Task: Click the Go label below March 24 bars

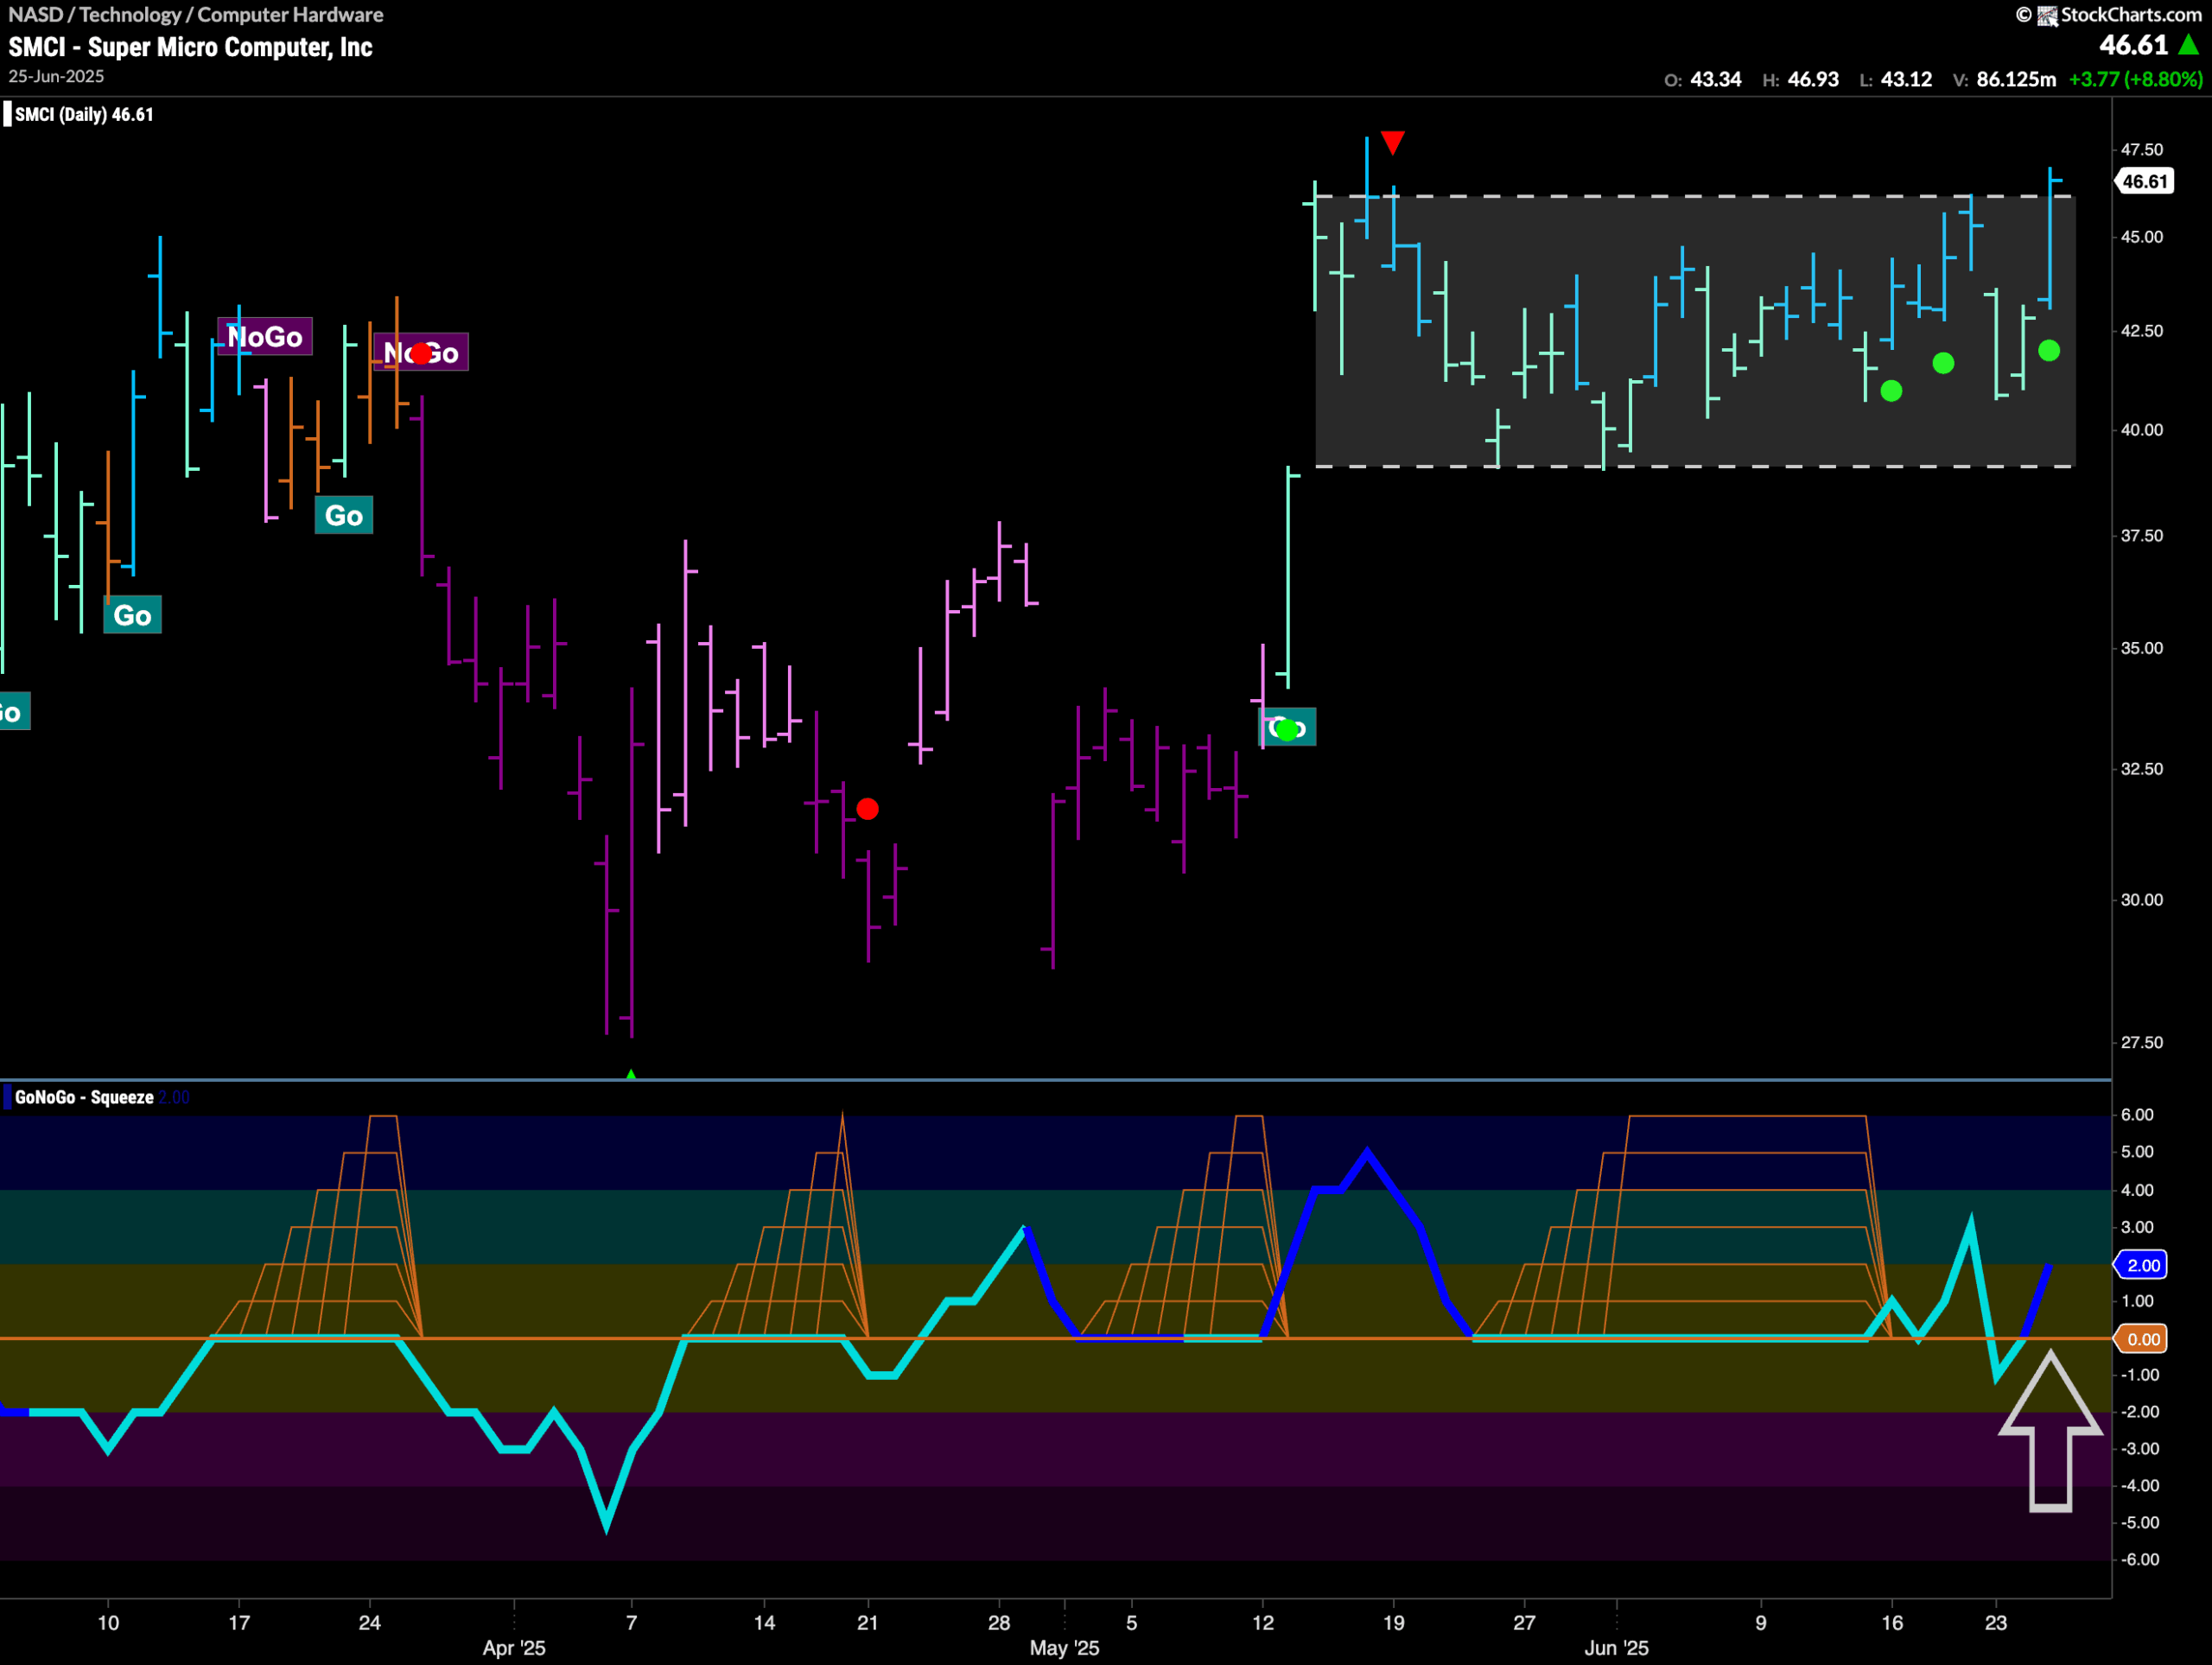Action: tap(344, 515)
